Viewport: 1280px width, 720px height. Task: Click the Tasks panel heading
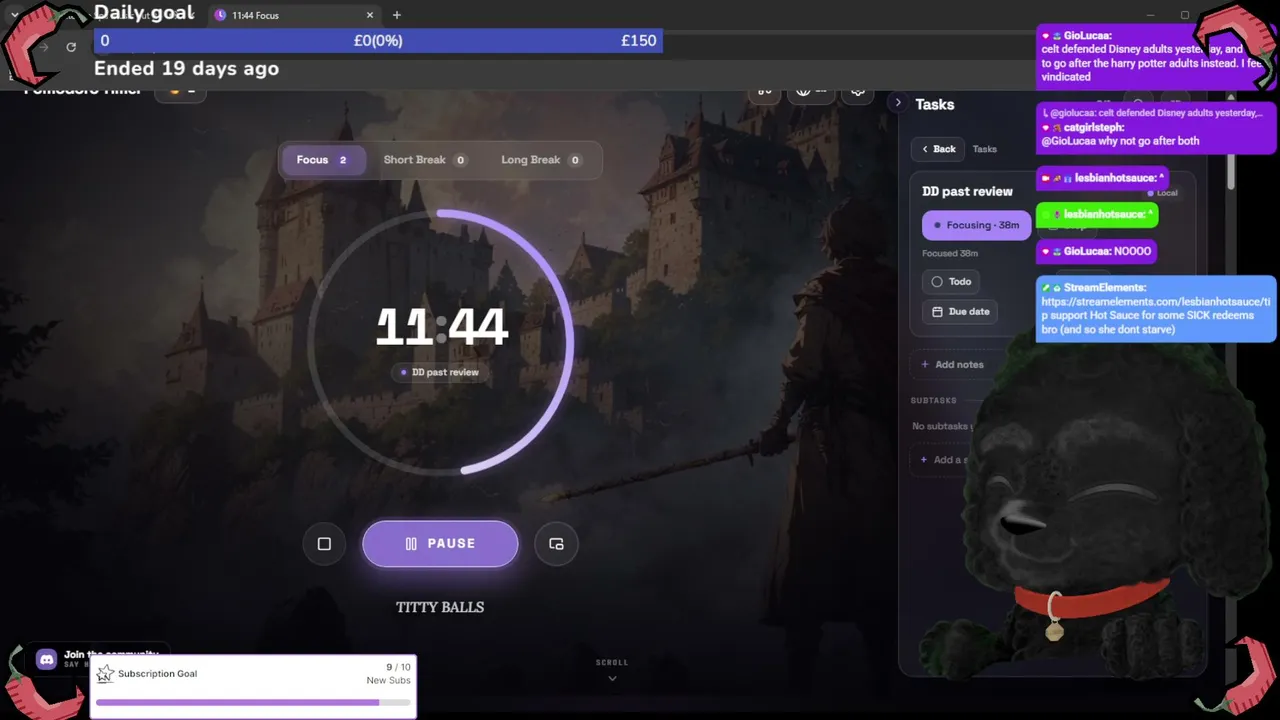935,104
